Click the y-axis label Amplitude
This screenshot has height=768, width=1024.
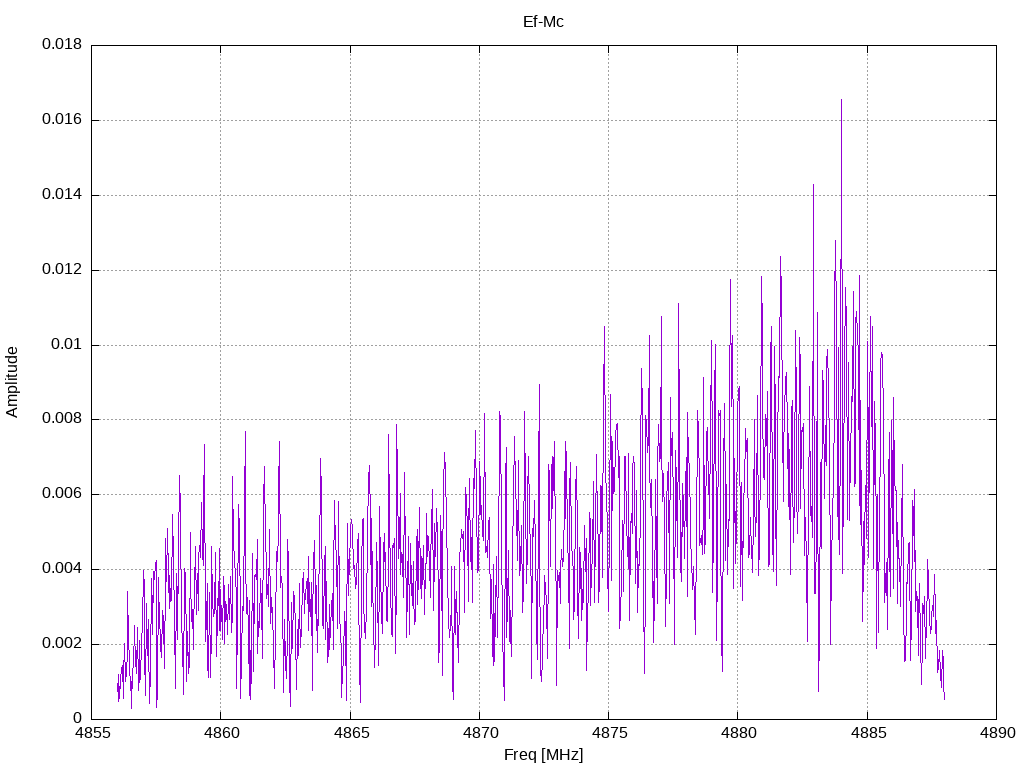(x=12, y=382)
